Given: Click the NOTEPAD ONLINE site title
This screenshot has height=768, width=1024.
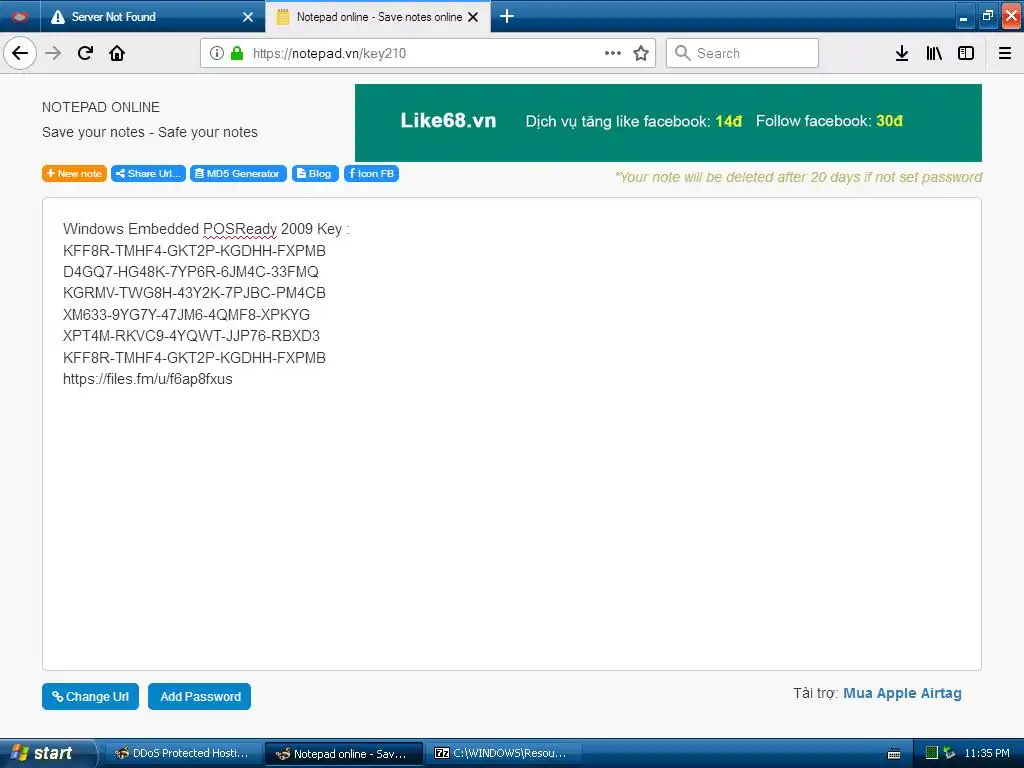Looking at the screenshot, I should coord(101,107).
